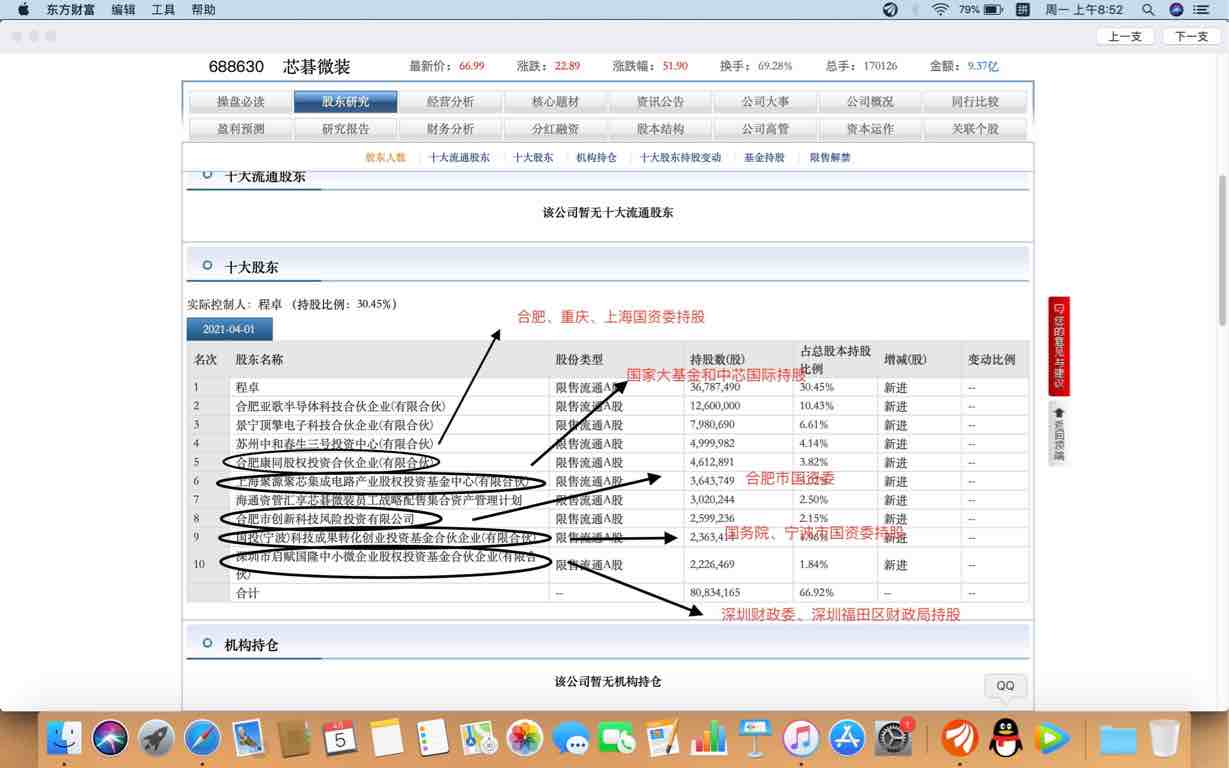This screenshot has height=768, width=1229.
Task: Open the 关联个股 tab
Action: 975,129
